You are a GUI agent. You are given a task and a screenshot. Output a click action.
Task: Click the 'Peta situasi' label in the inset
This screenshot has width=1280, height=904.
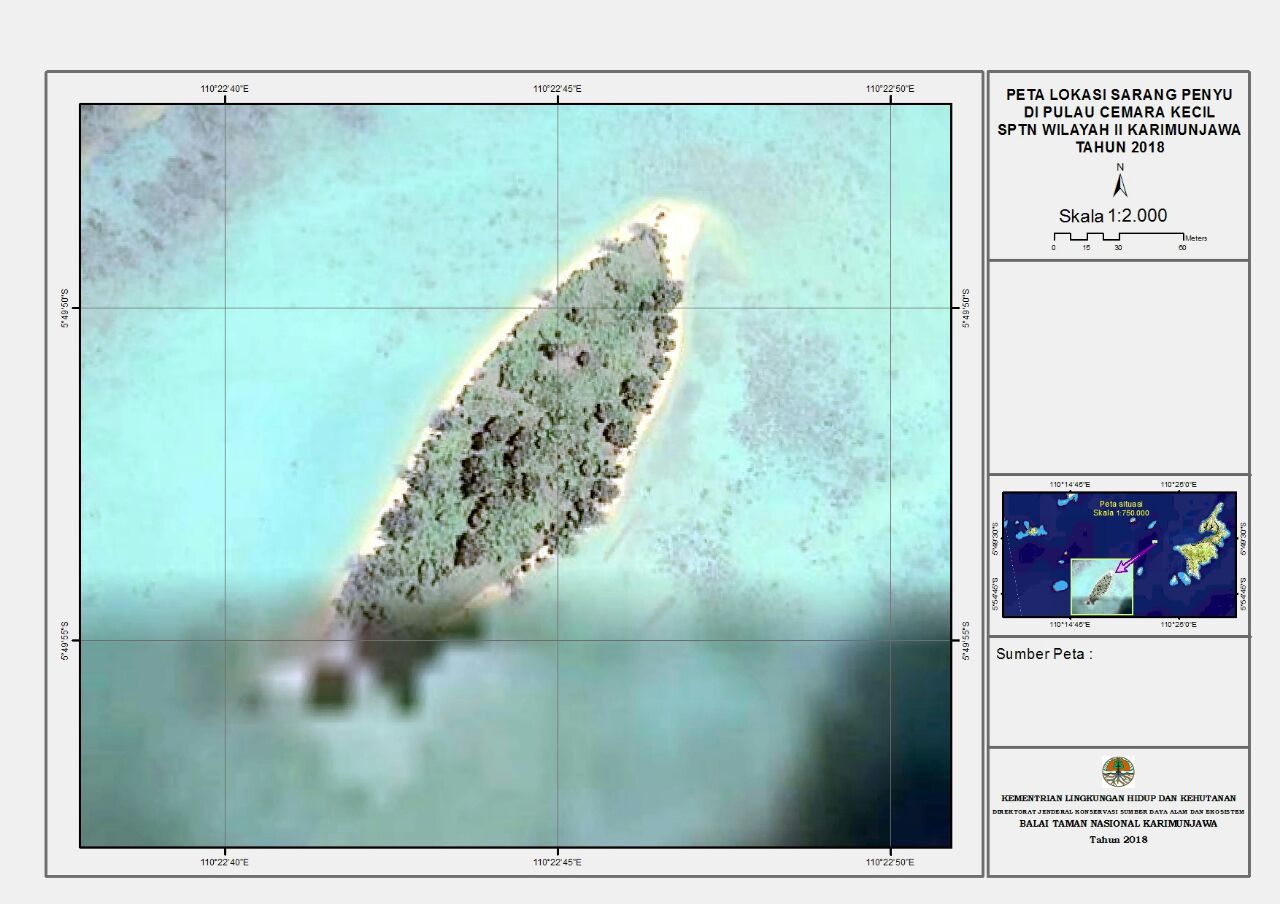(x=1120, y=504)
